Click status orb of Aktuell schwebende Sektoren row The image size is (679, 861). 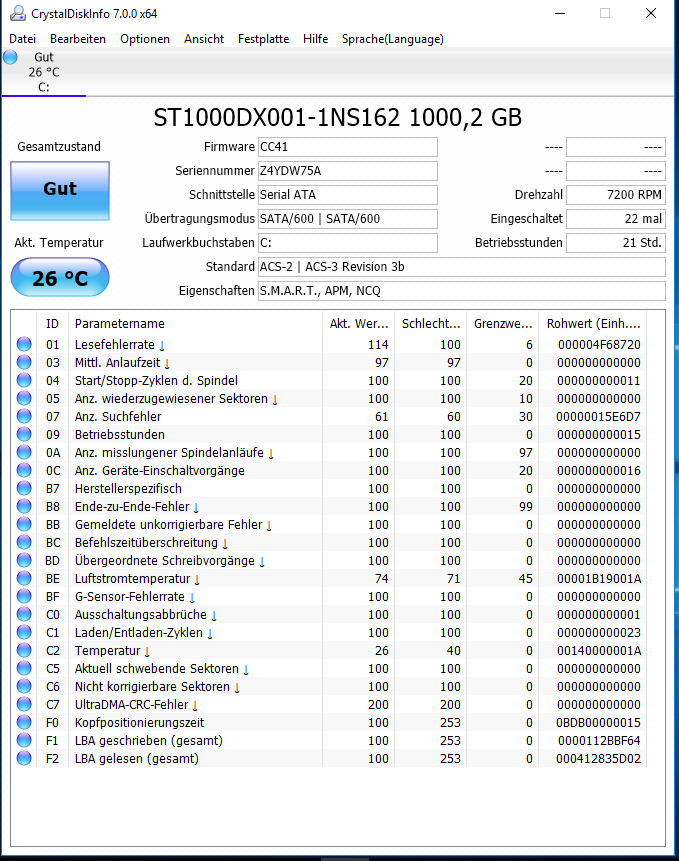pyautogui.click(x=24, y=669)
